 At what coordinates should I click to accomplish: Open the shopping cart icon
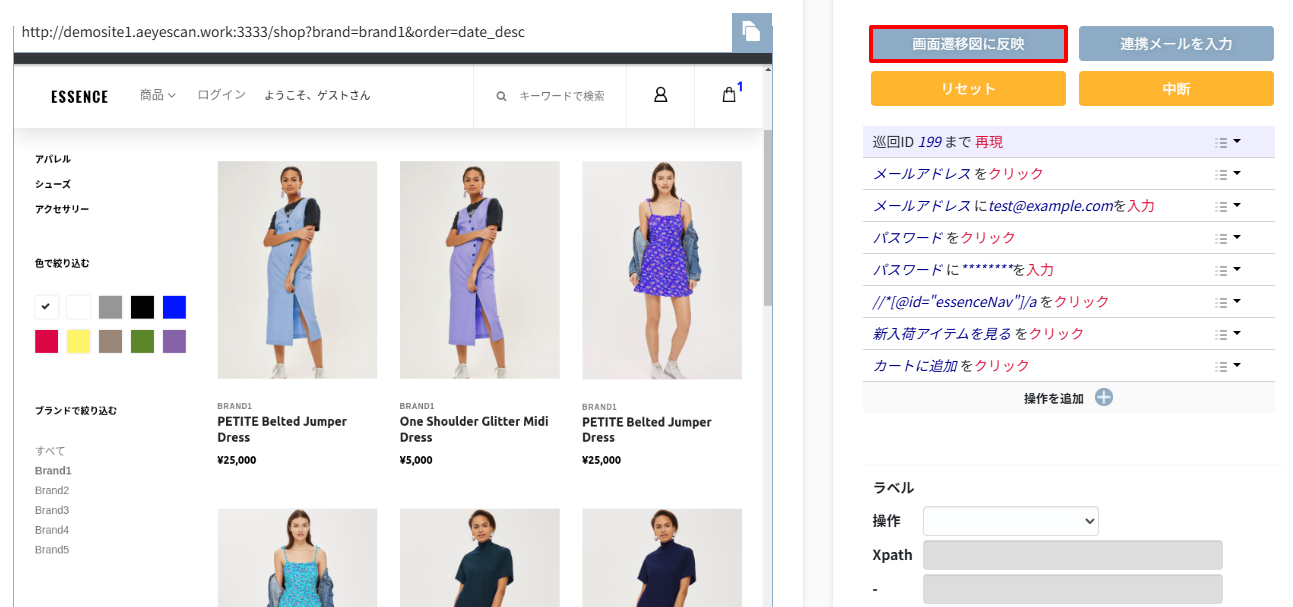730,95
